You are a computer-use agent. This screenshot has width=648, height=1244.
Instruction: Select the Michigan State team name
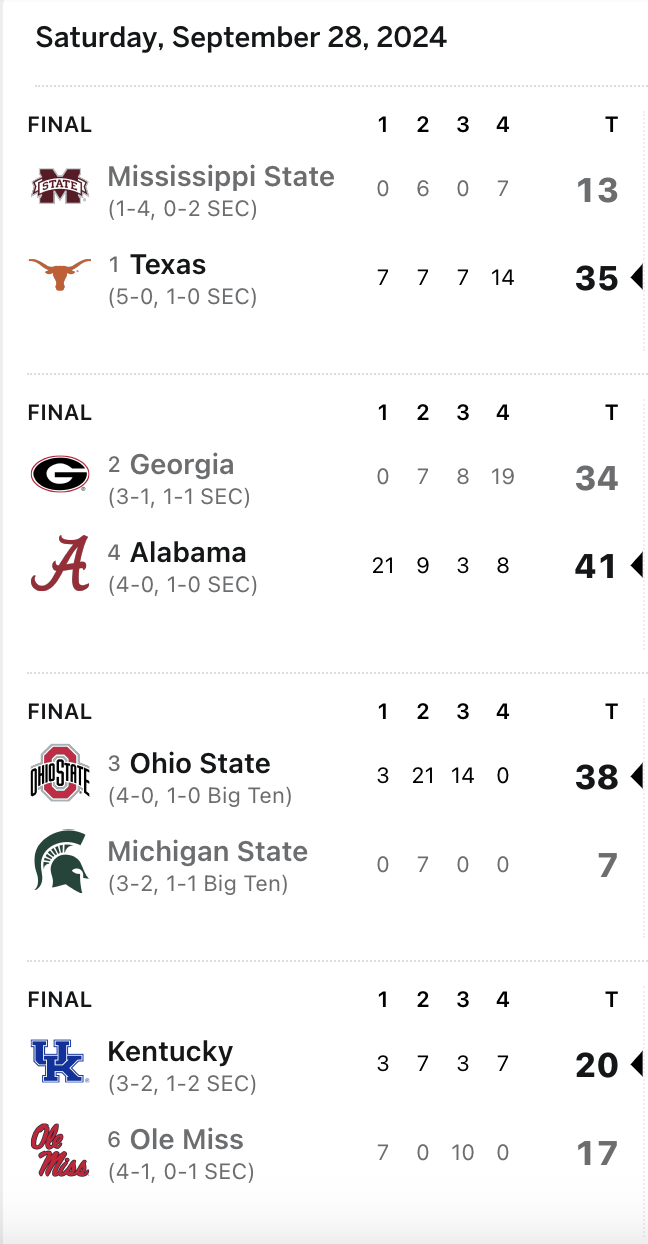coord(208,852)
